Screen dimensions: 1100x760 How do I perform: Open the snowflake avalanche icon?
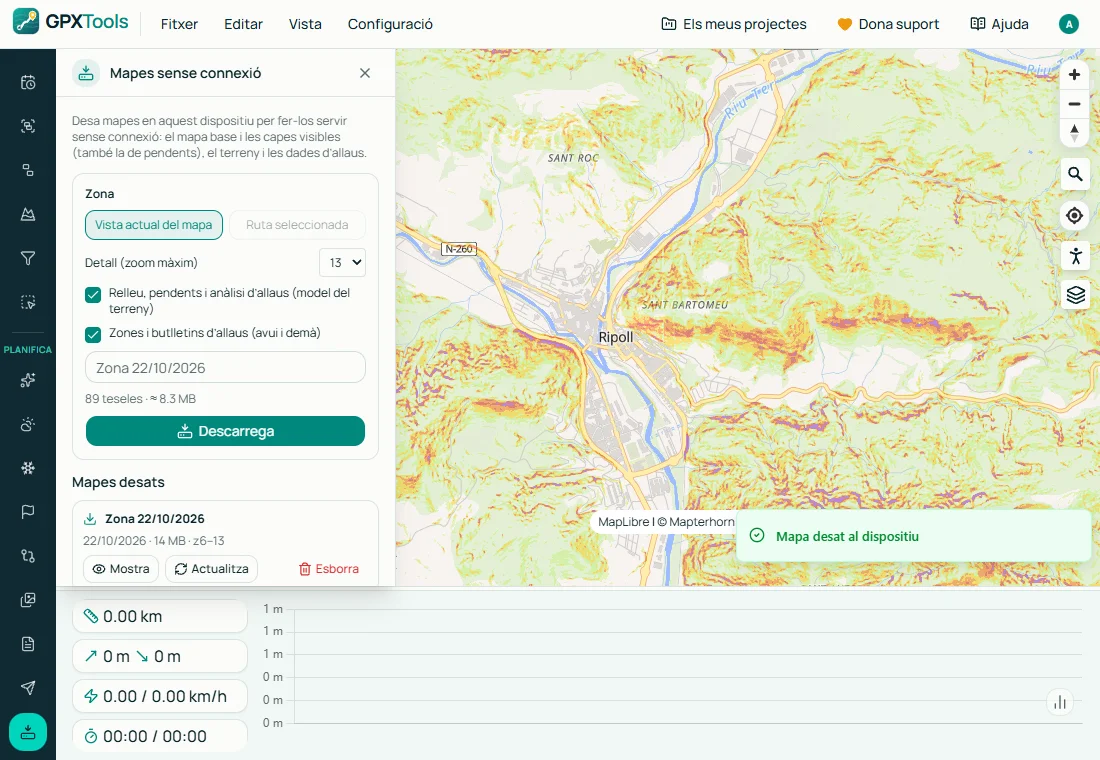[x=28, y=468]
